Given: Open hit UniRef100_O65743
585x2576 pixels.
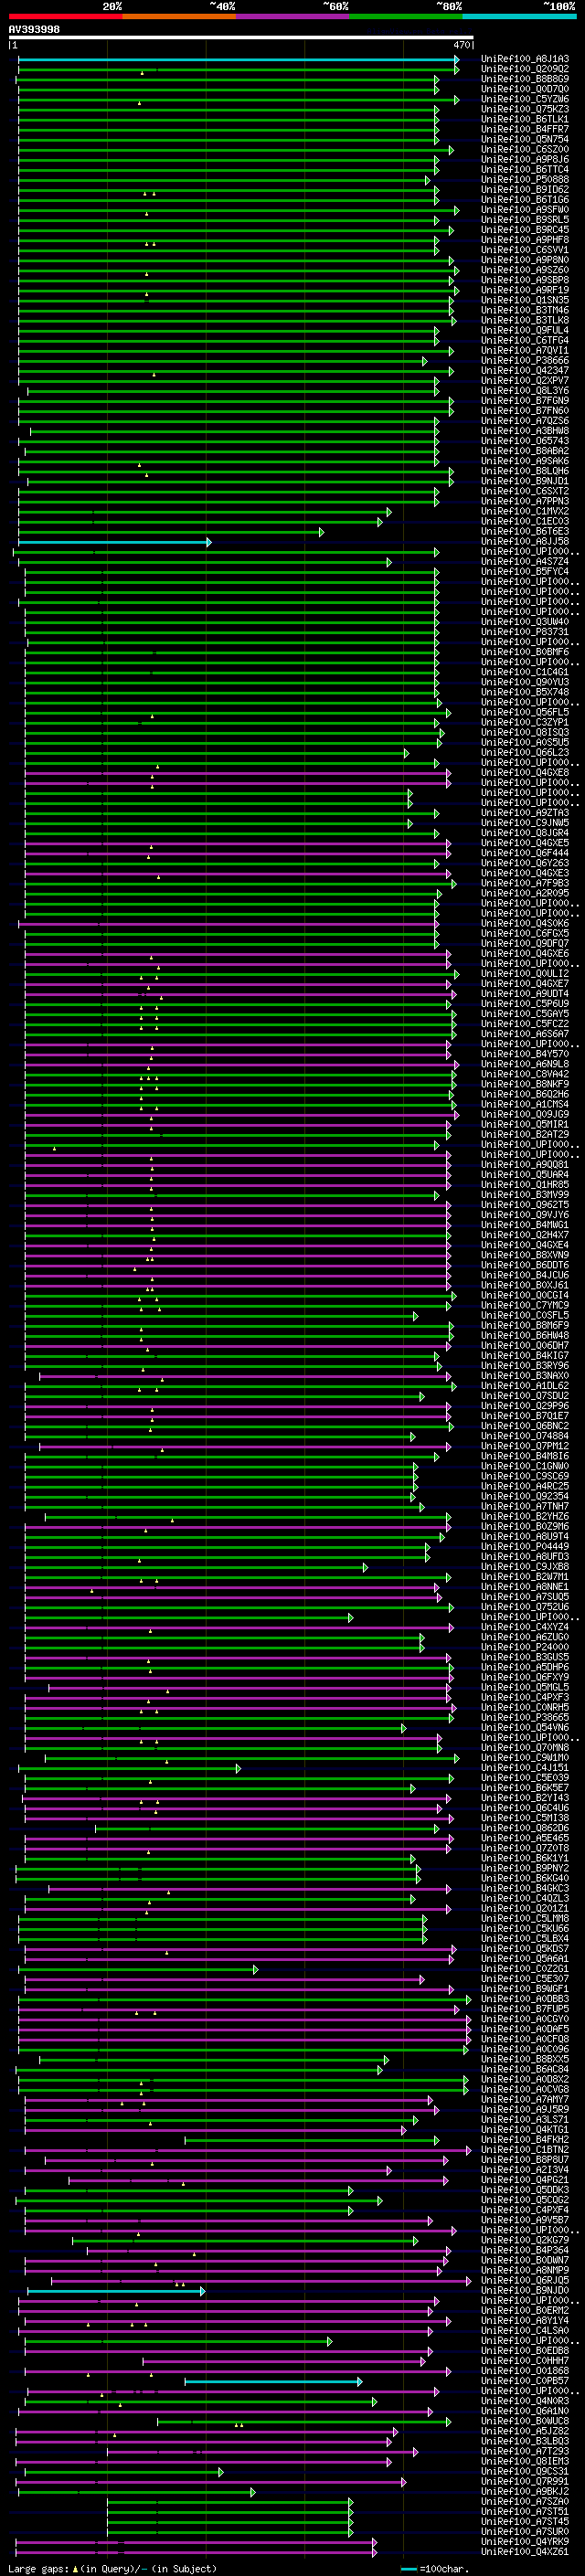Looking at the screenshot, I should (525, 441).
